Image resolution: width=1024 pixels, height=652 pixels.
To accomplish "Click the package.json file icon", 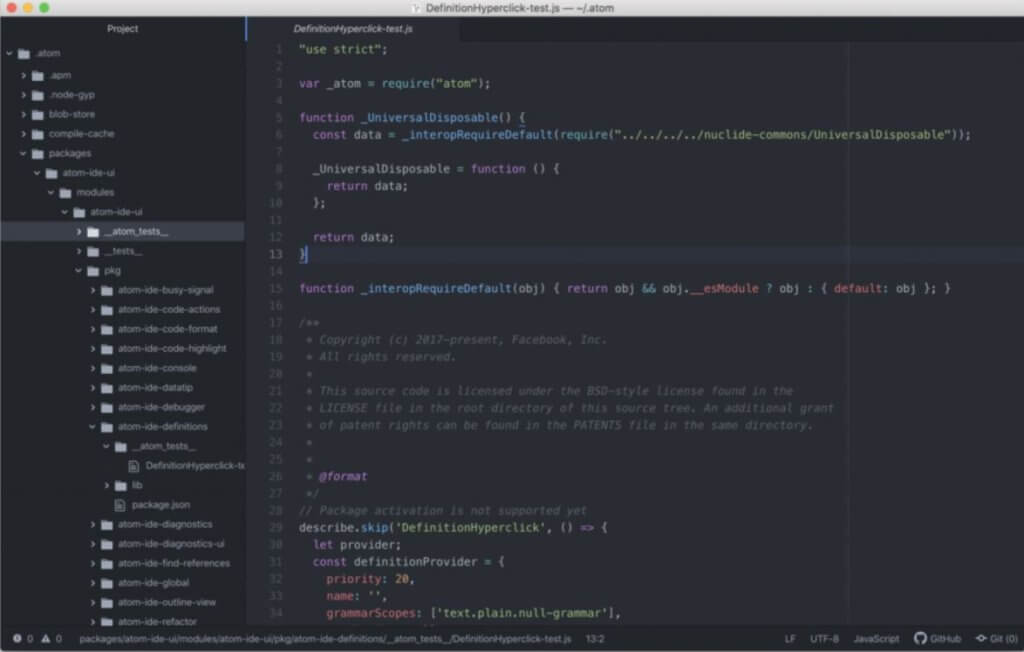I will click(120, 505).
